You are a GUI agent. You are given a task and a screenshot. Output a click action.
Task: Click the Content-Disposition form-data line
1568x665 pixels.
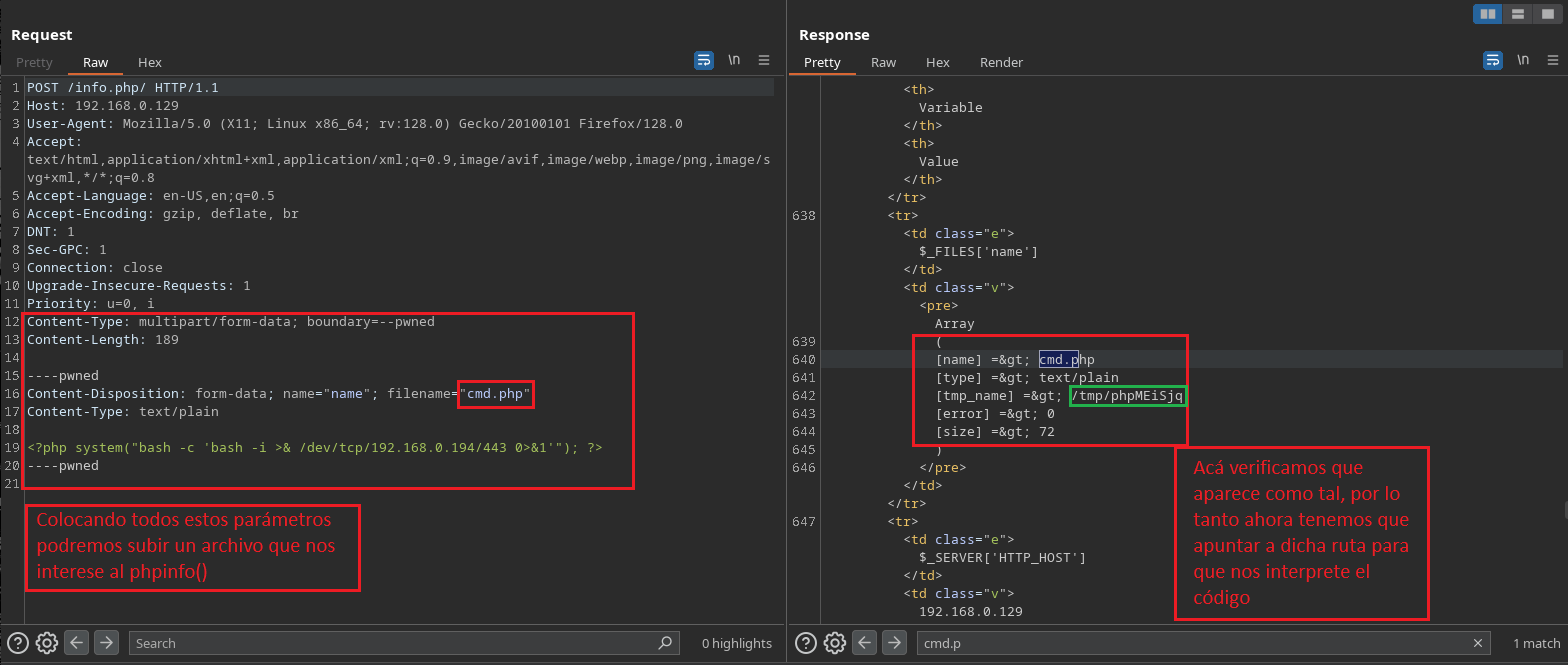pos(279,393)
